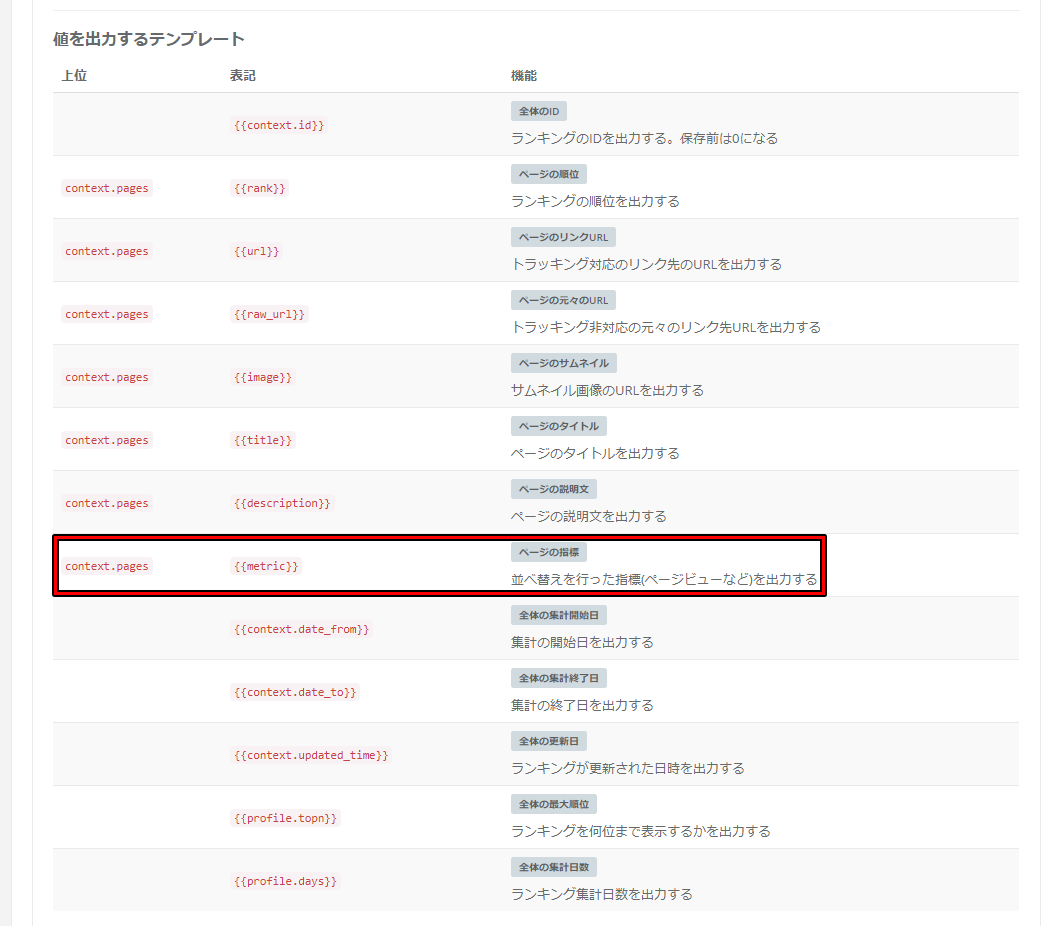Select the {{raw_url}} code snippet

(x=270, y=314)
